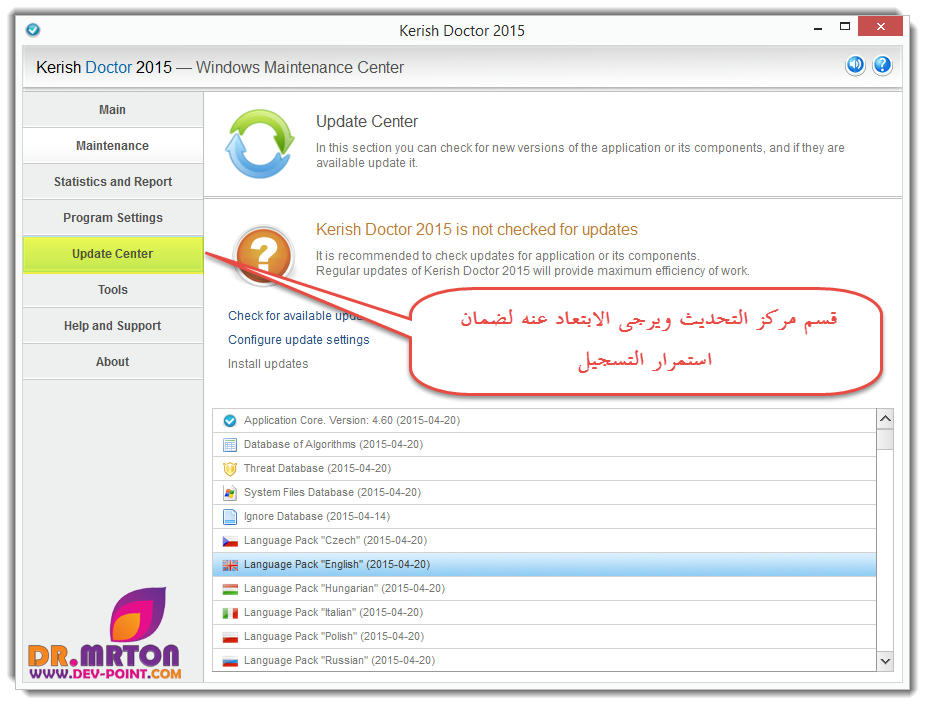This screenshot has width=925, height=705.
Task: Click the sound speaker icon in header
Action: [855, 65]
